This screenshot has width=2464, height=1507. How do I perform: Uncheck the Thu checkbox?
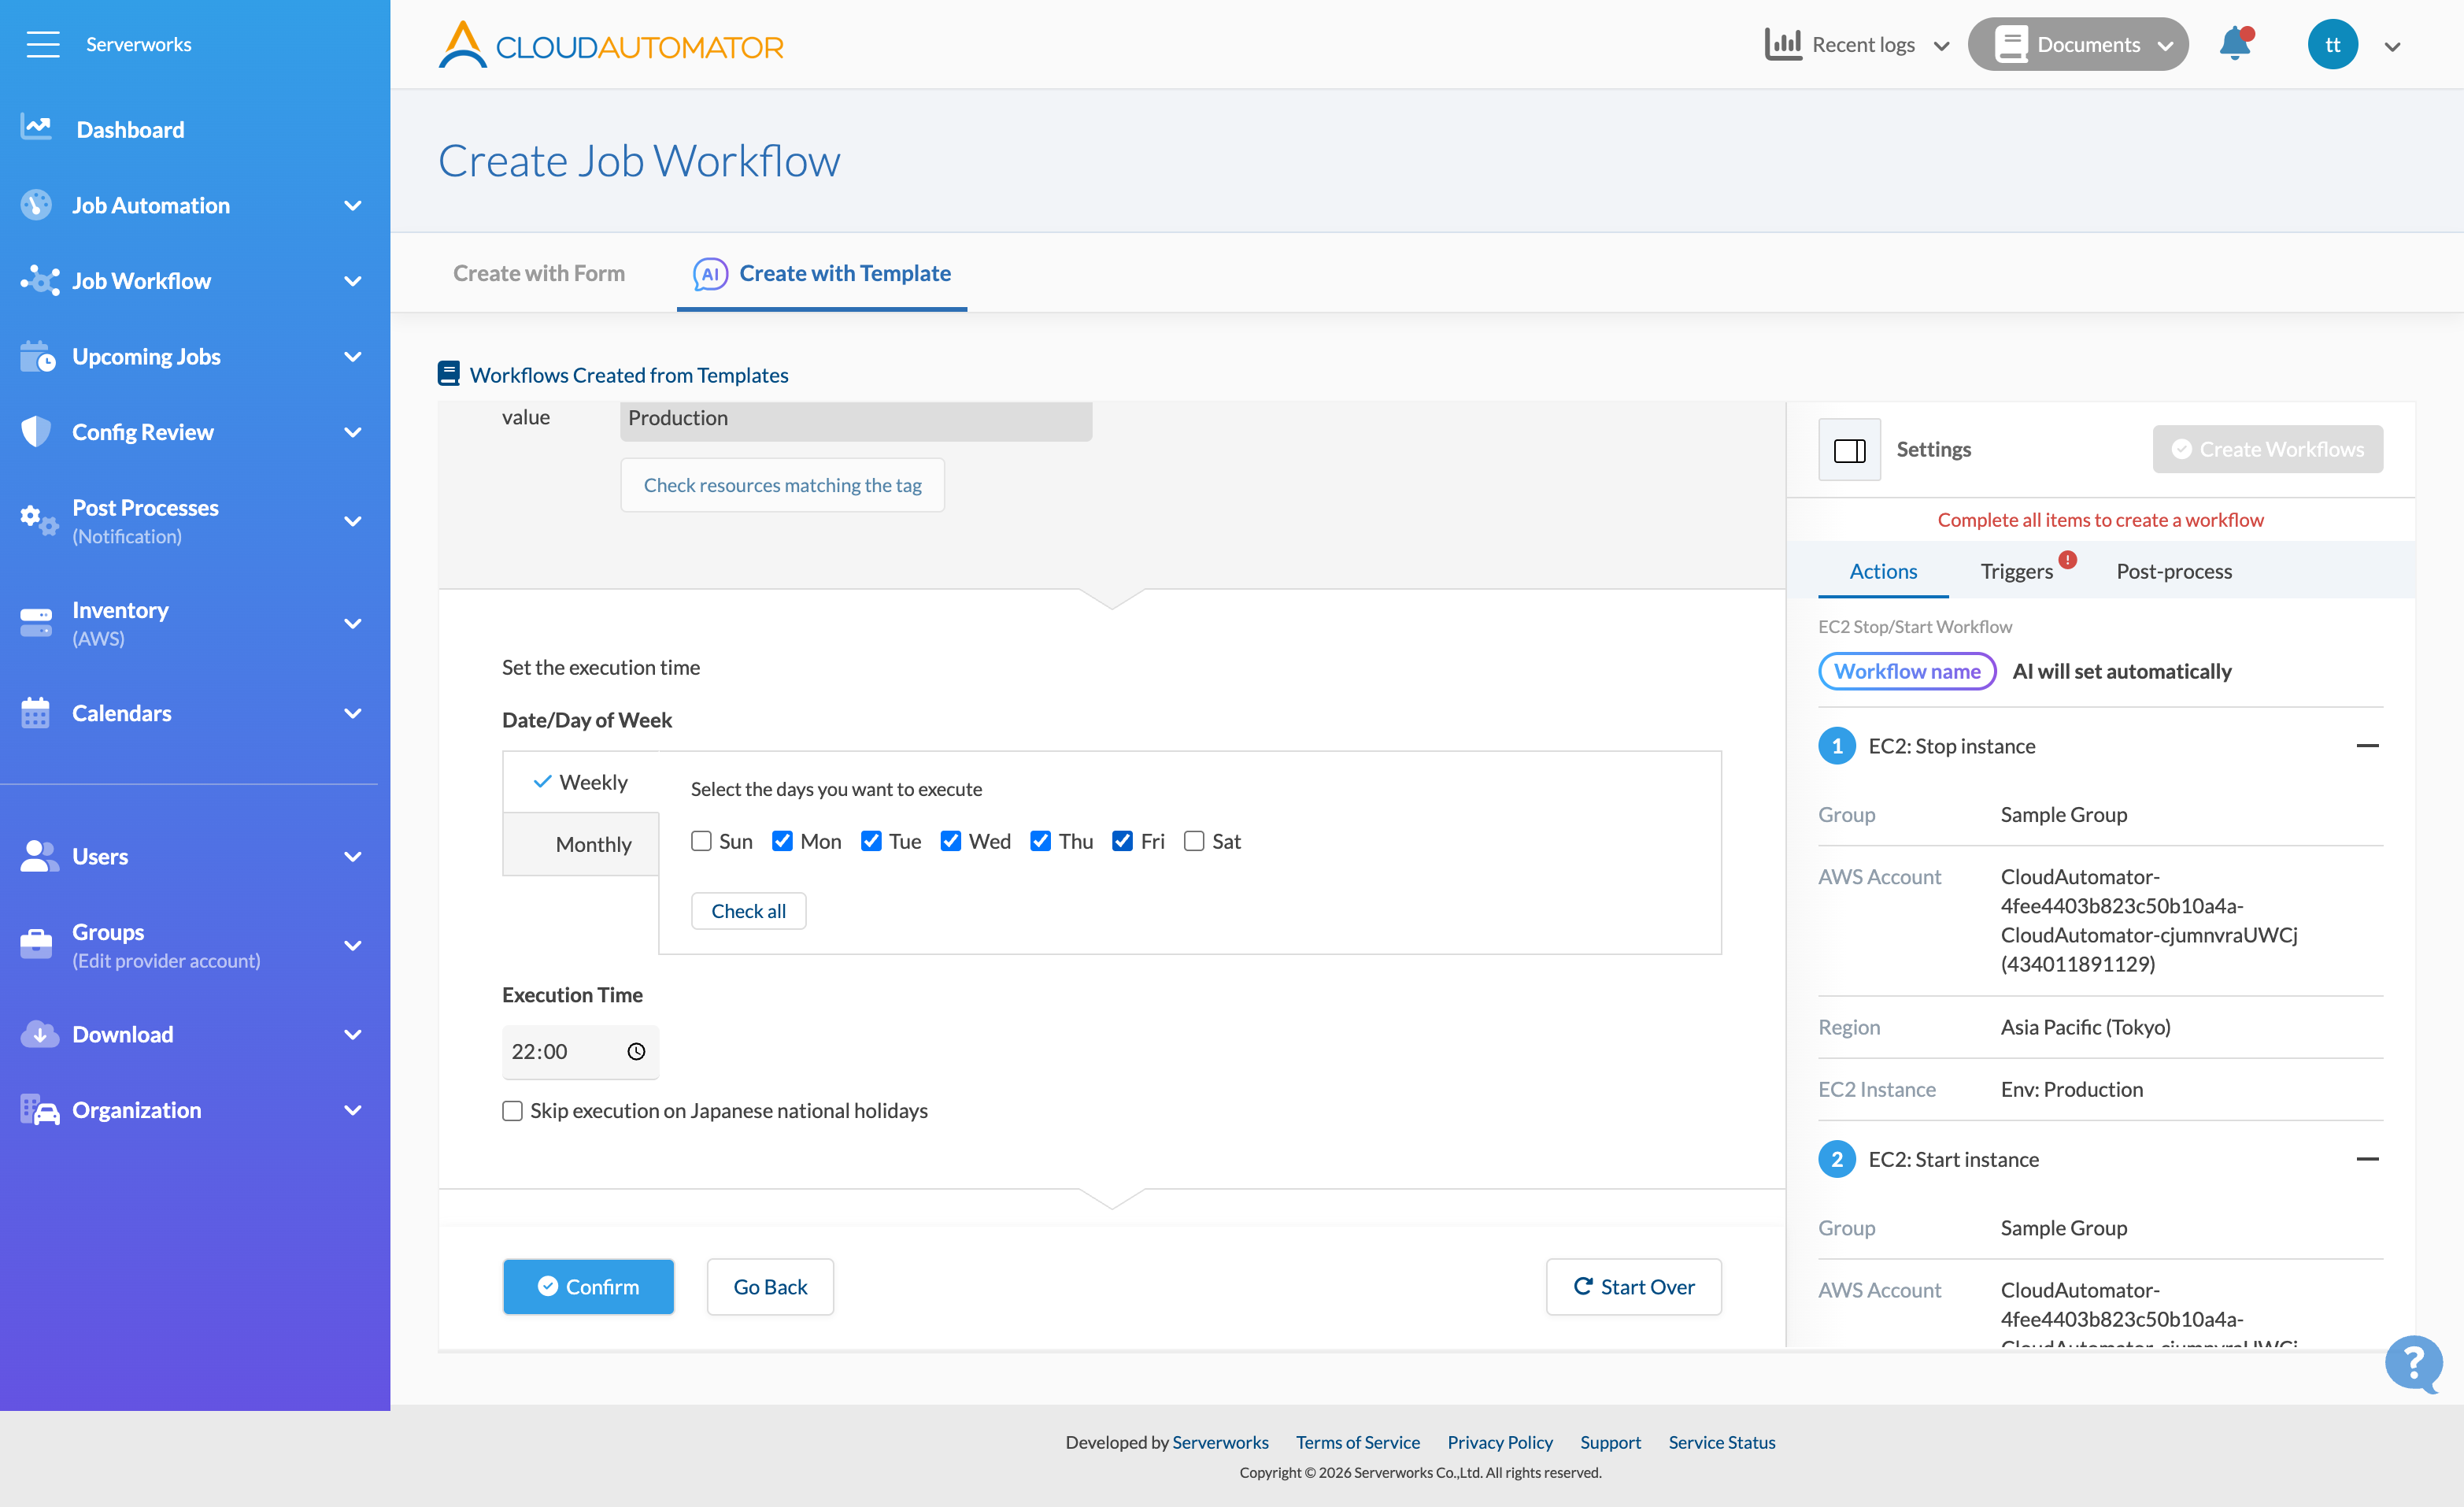coord(1041,841)
